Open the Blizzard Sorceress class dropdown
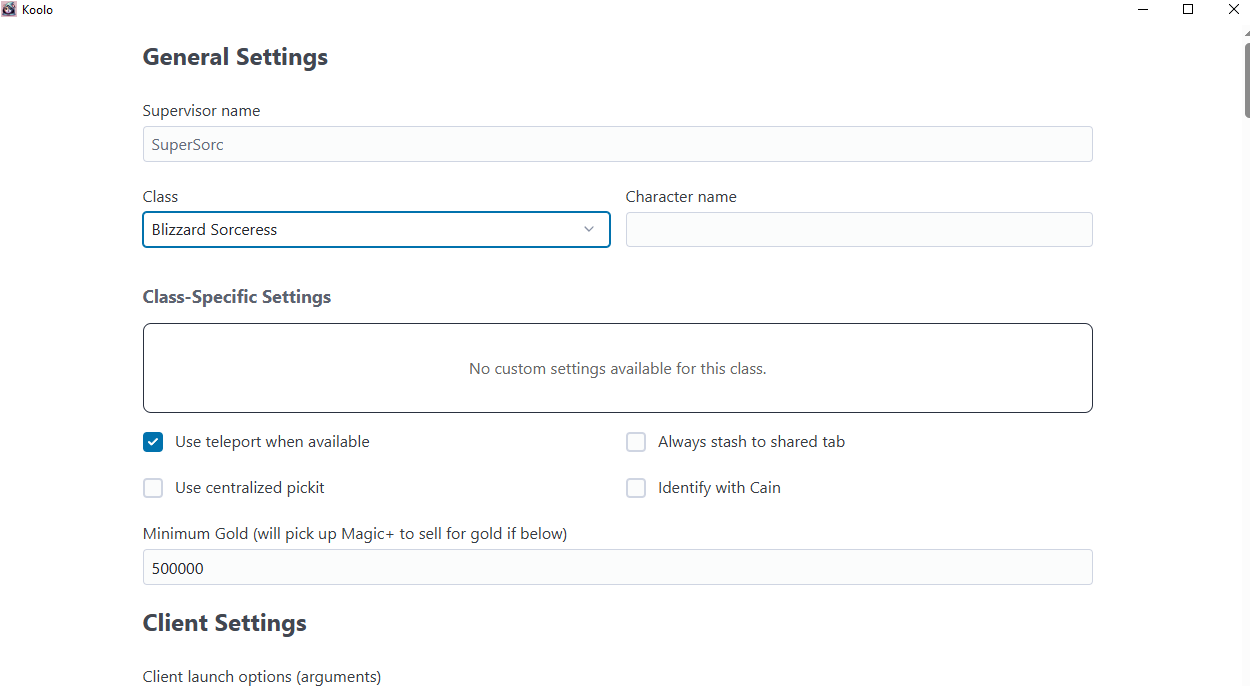 [x=376, y=229]
